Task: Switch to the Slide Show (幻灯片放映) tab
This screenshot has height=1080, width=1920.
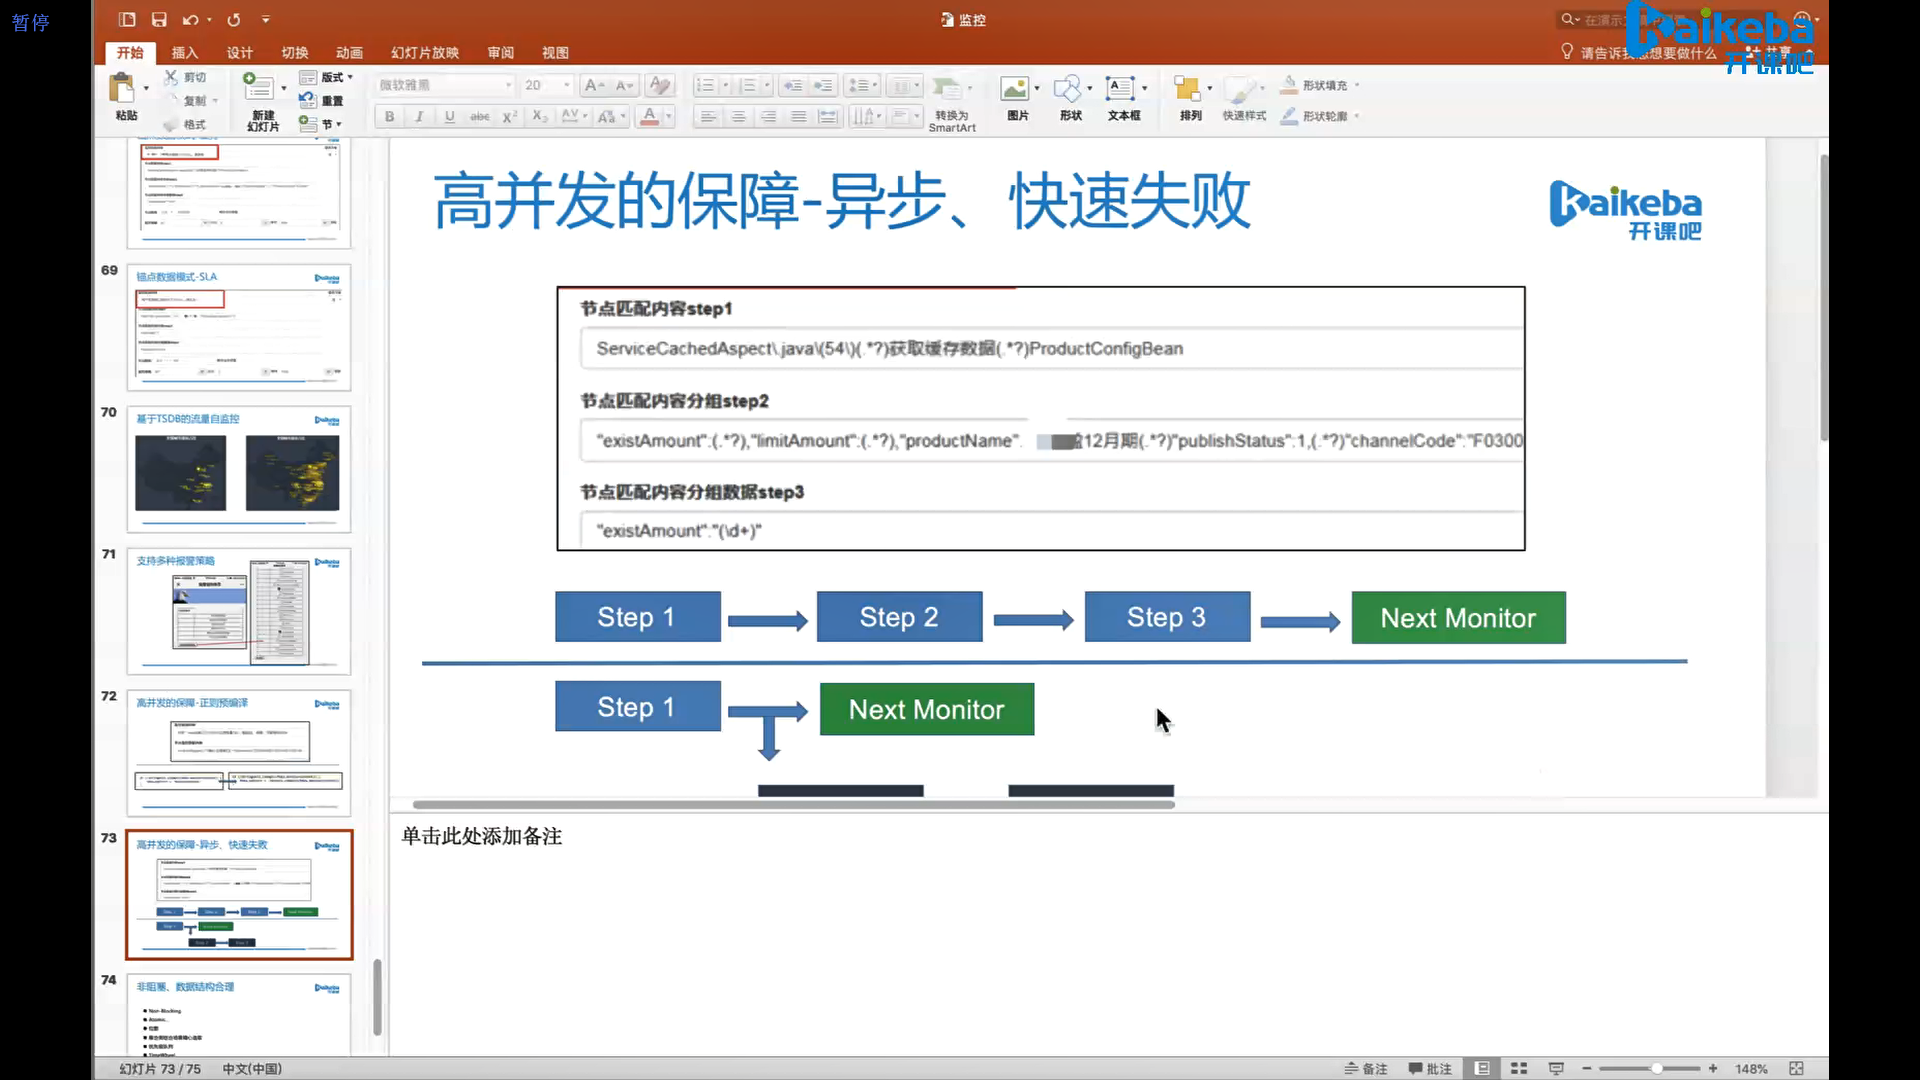Action: [x=424, y=53]
